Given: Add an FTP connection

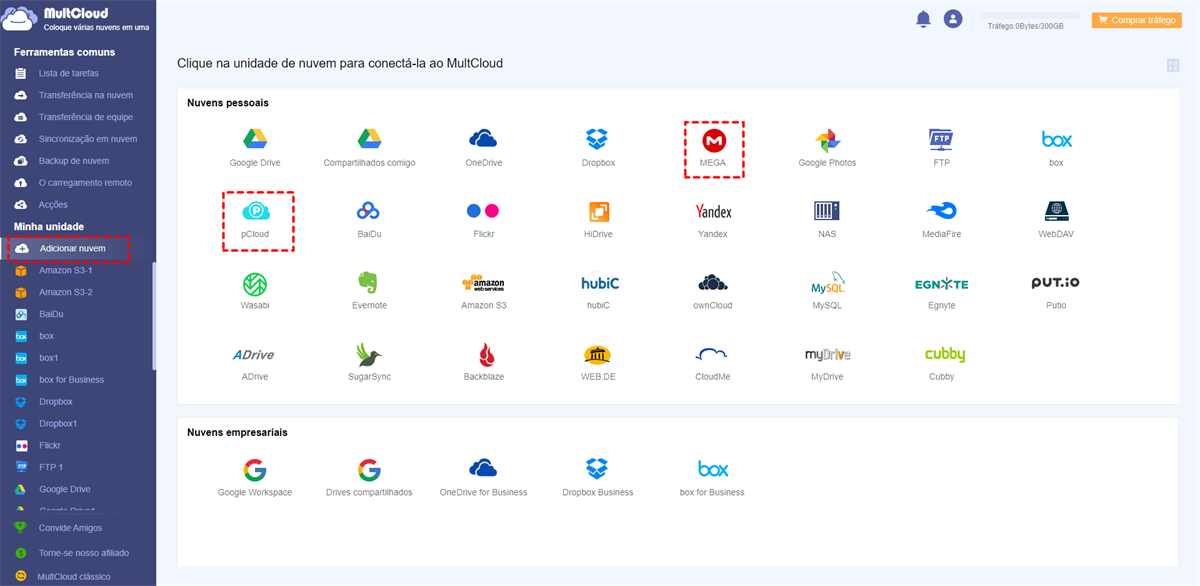Looking at the screenshot, I should [941, 147].
